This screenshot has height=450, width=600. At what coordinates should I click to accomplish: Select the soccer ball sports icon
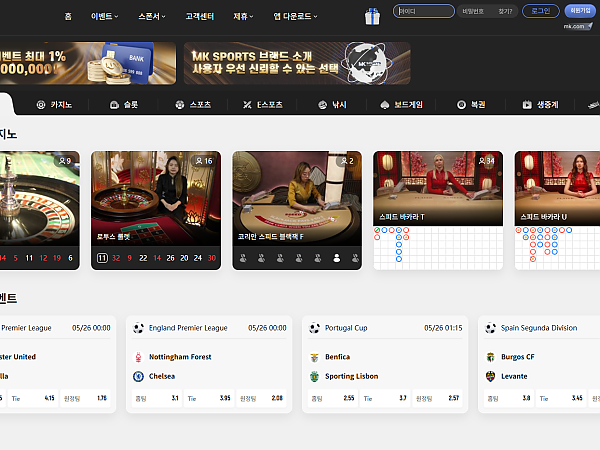click(179, 104)
